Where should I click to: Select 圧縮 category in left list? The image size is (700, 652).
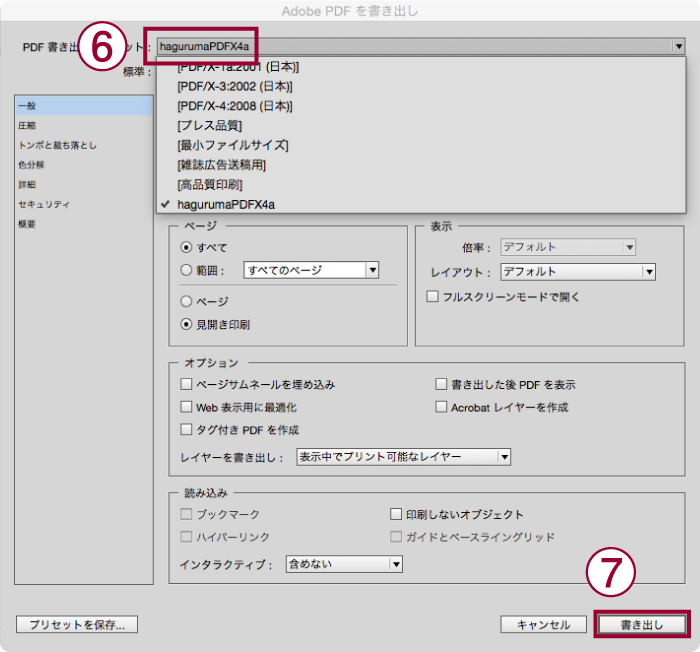pos(84,125)
